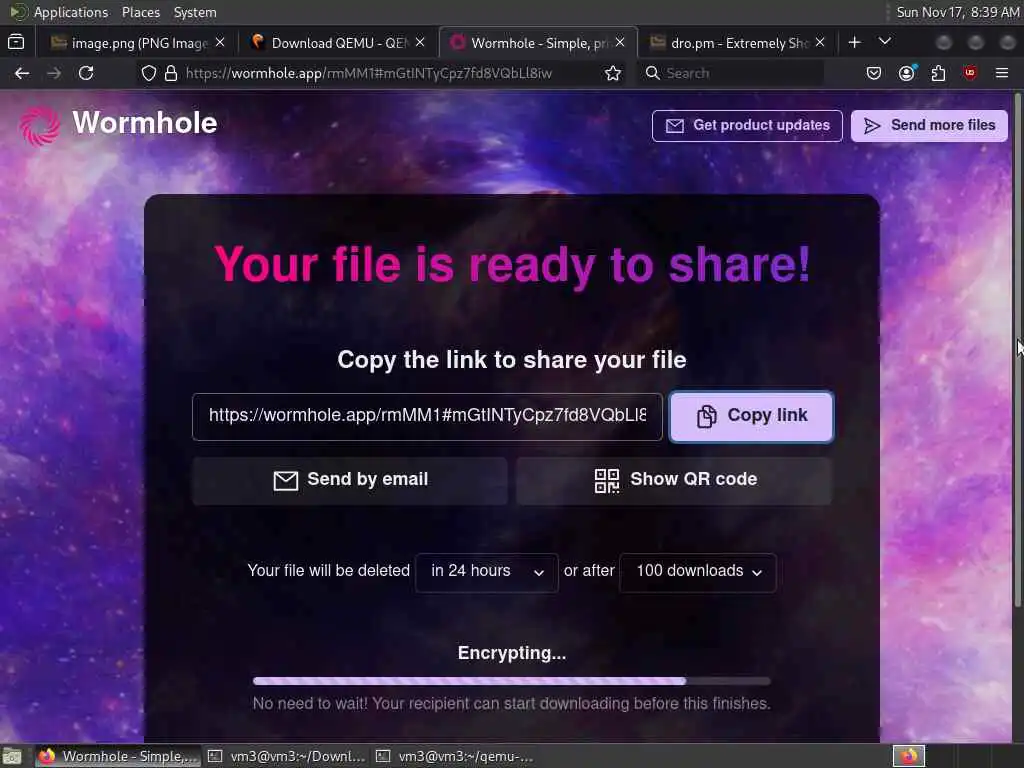
Task: Show desktop icon in bottom panel
Action: (x=12, y=756)
